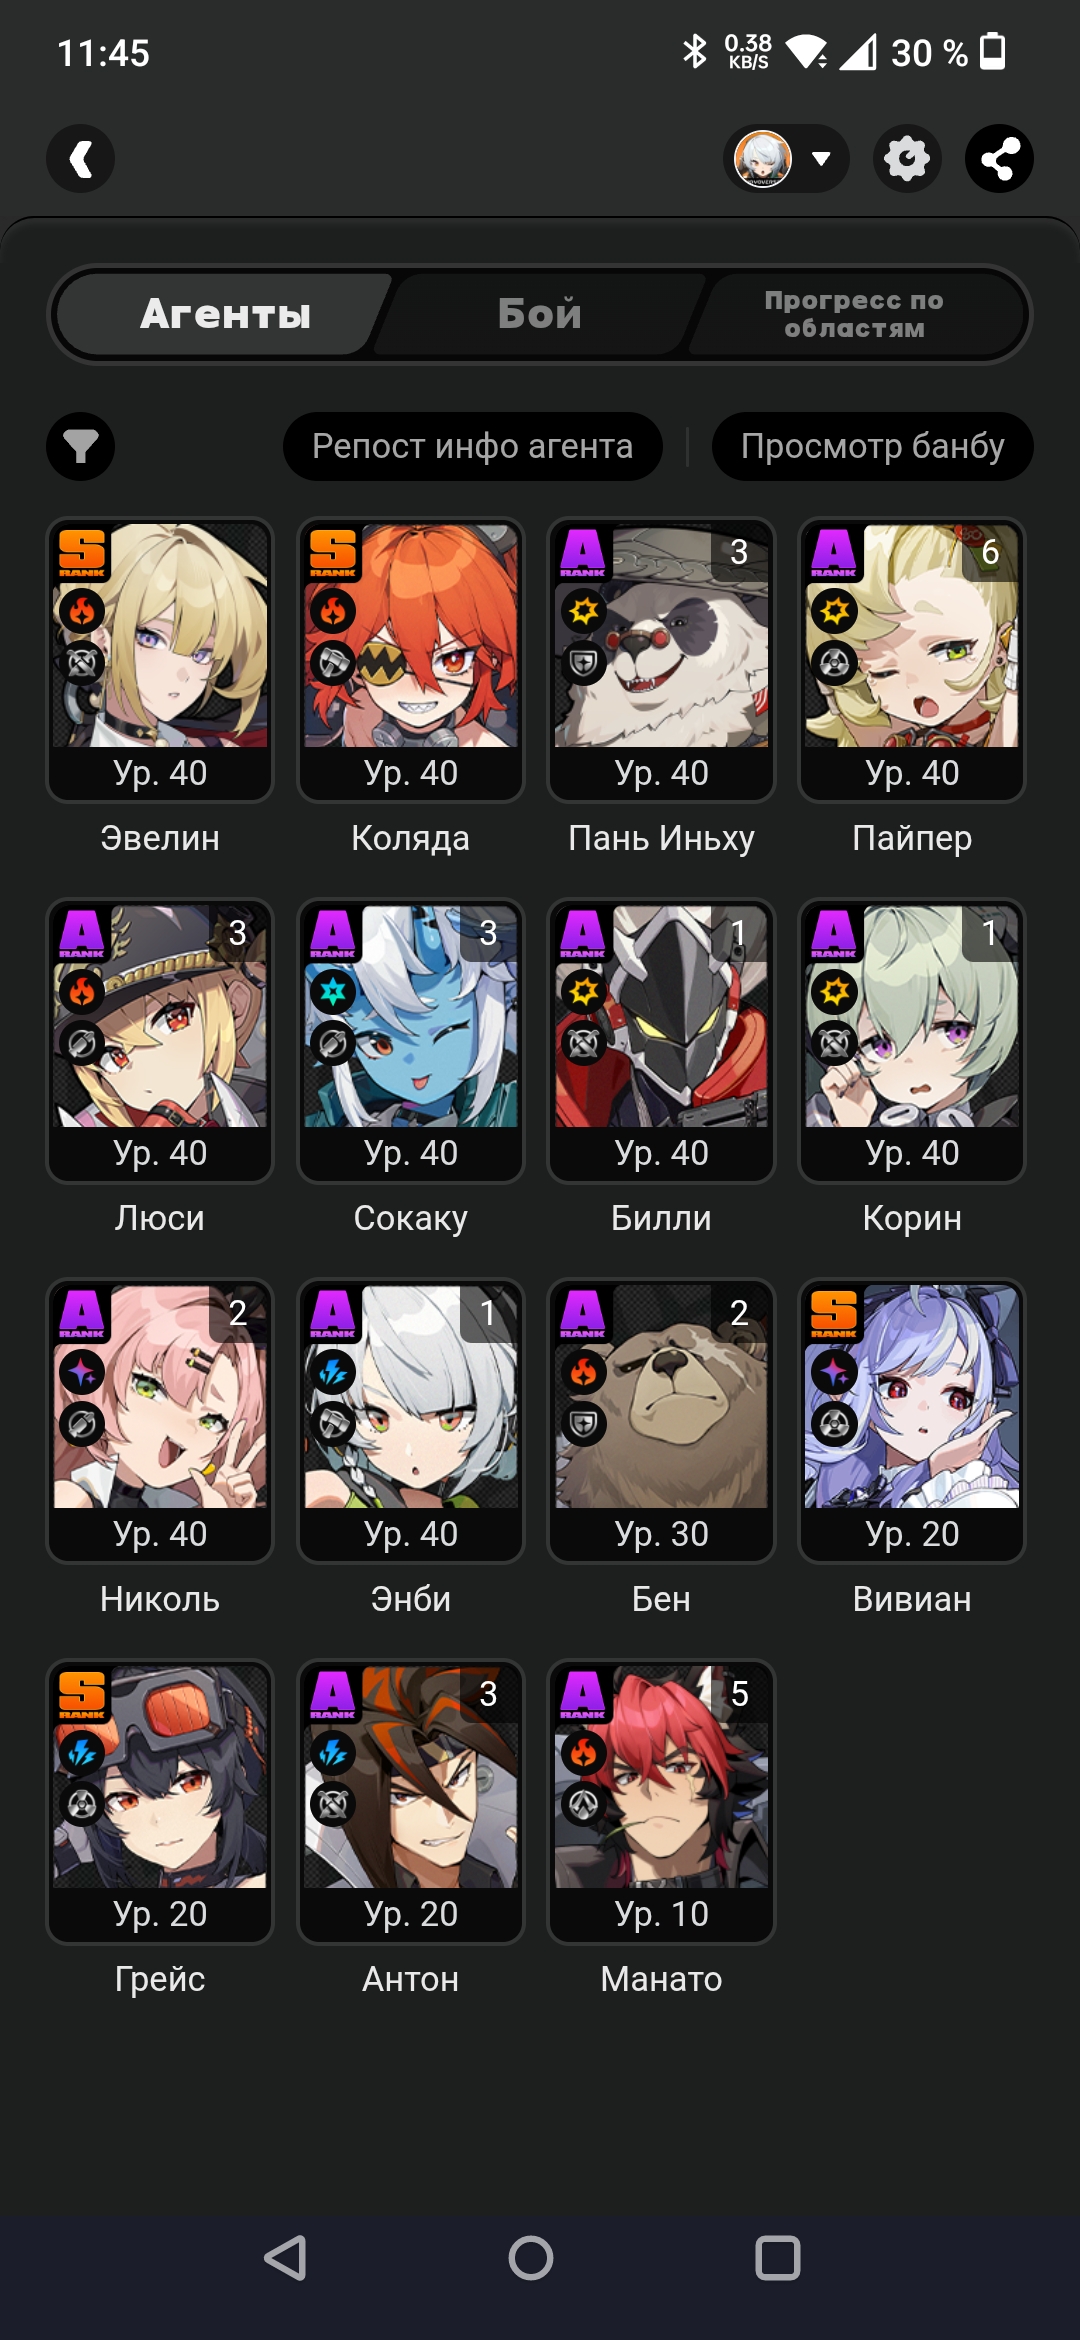Screen dimensions: 1080x2340
Task: Open Прогресс по областям tab
Action: click(x=855, y=314)
